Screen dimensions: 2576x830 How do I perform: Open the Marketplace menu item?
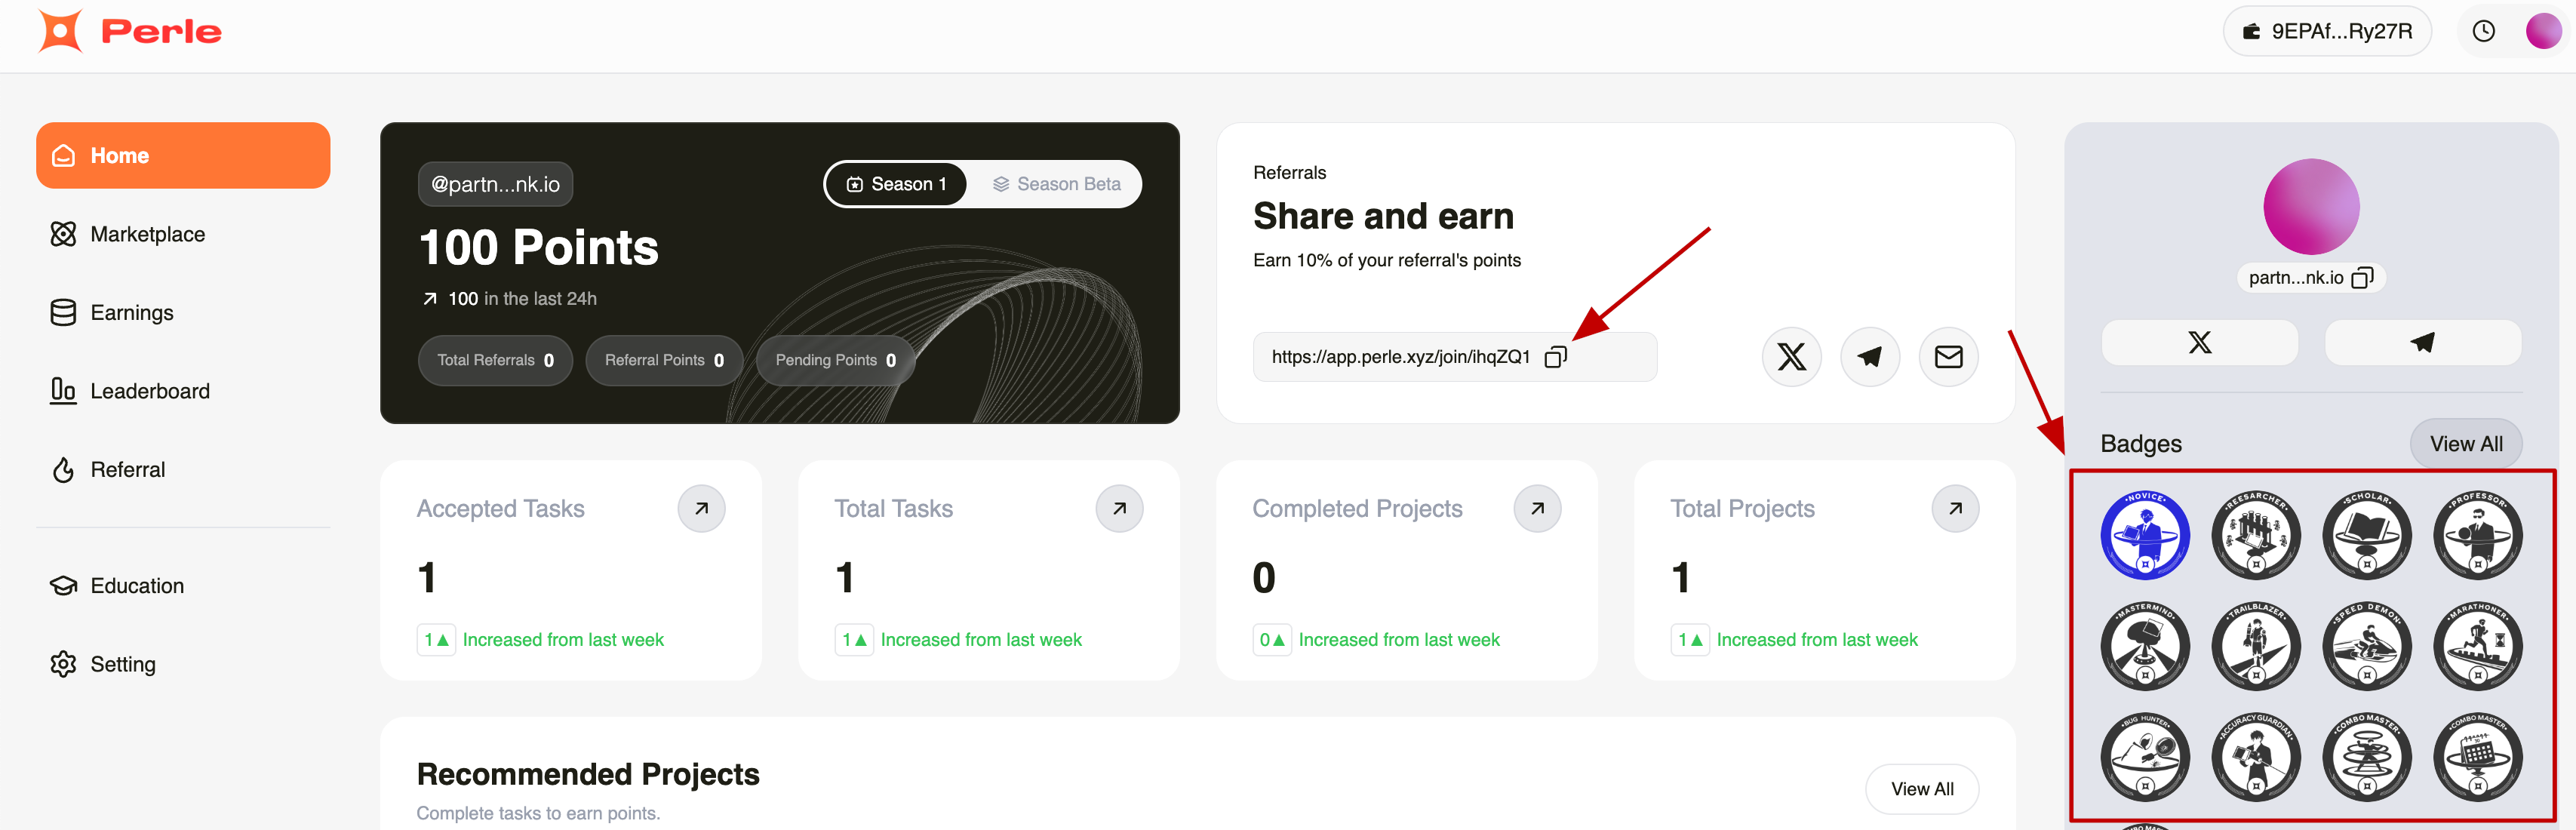coord(147,234)
